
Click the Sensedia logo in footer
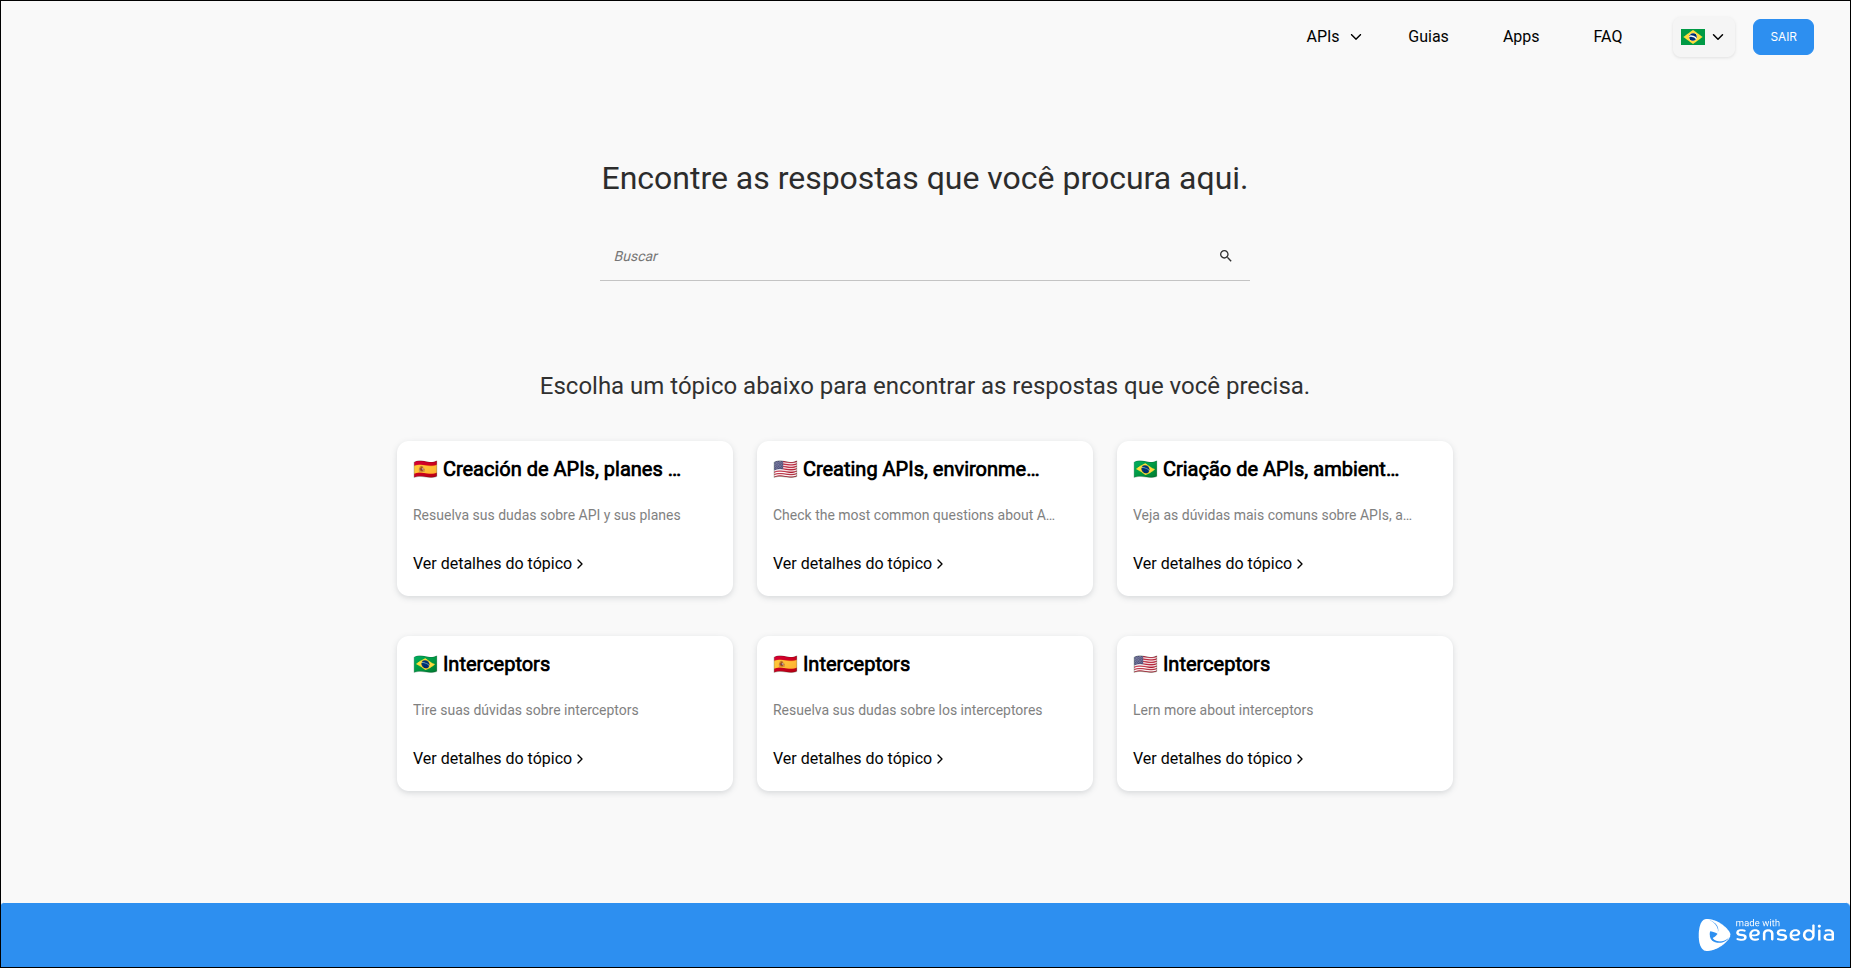pyautogui.click(x=1766, y=934)
